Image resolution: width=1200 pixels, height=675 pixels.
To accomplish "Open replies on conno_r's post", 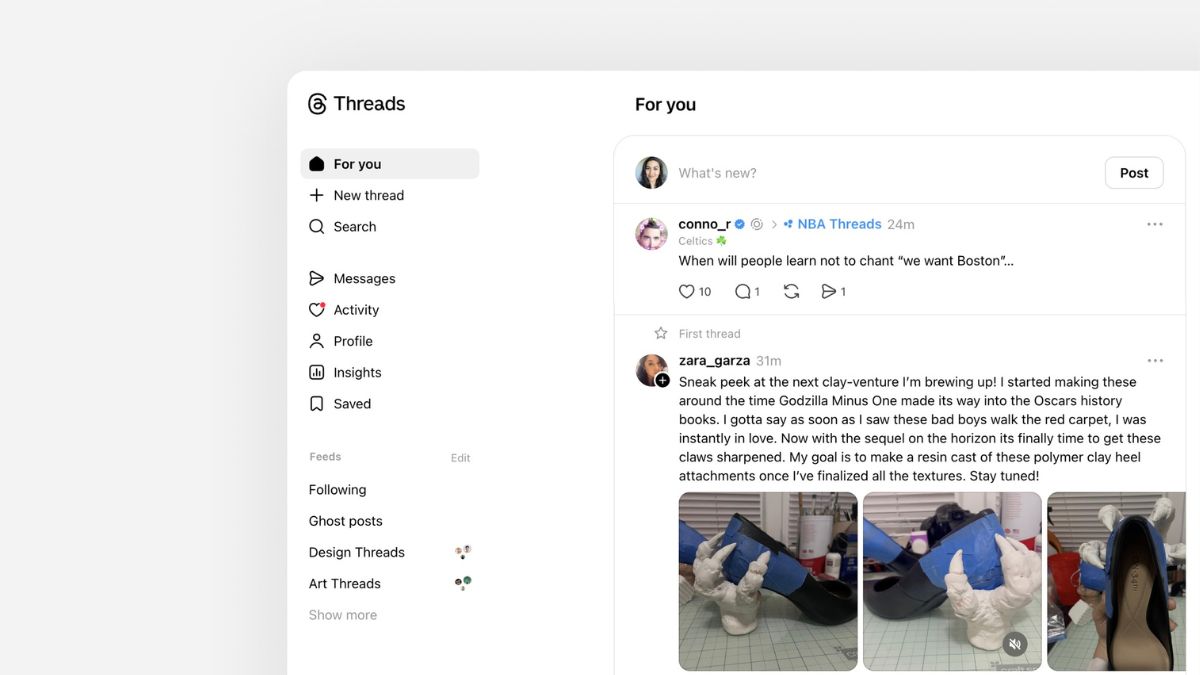I will point(742,292).
